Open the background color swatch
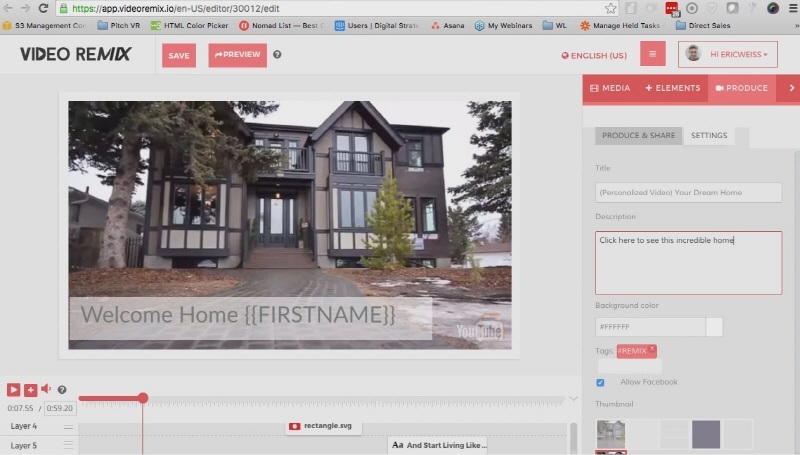Image resolution: width=800 pixels, height=455 pixels. pyautogui.click(x=714, y=327)
